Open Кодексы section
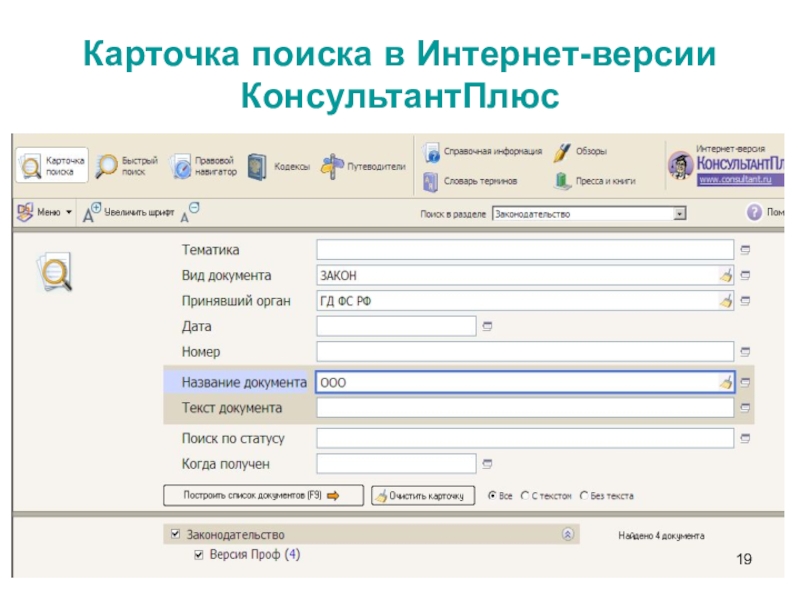 click(x=279, y=166)
